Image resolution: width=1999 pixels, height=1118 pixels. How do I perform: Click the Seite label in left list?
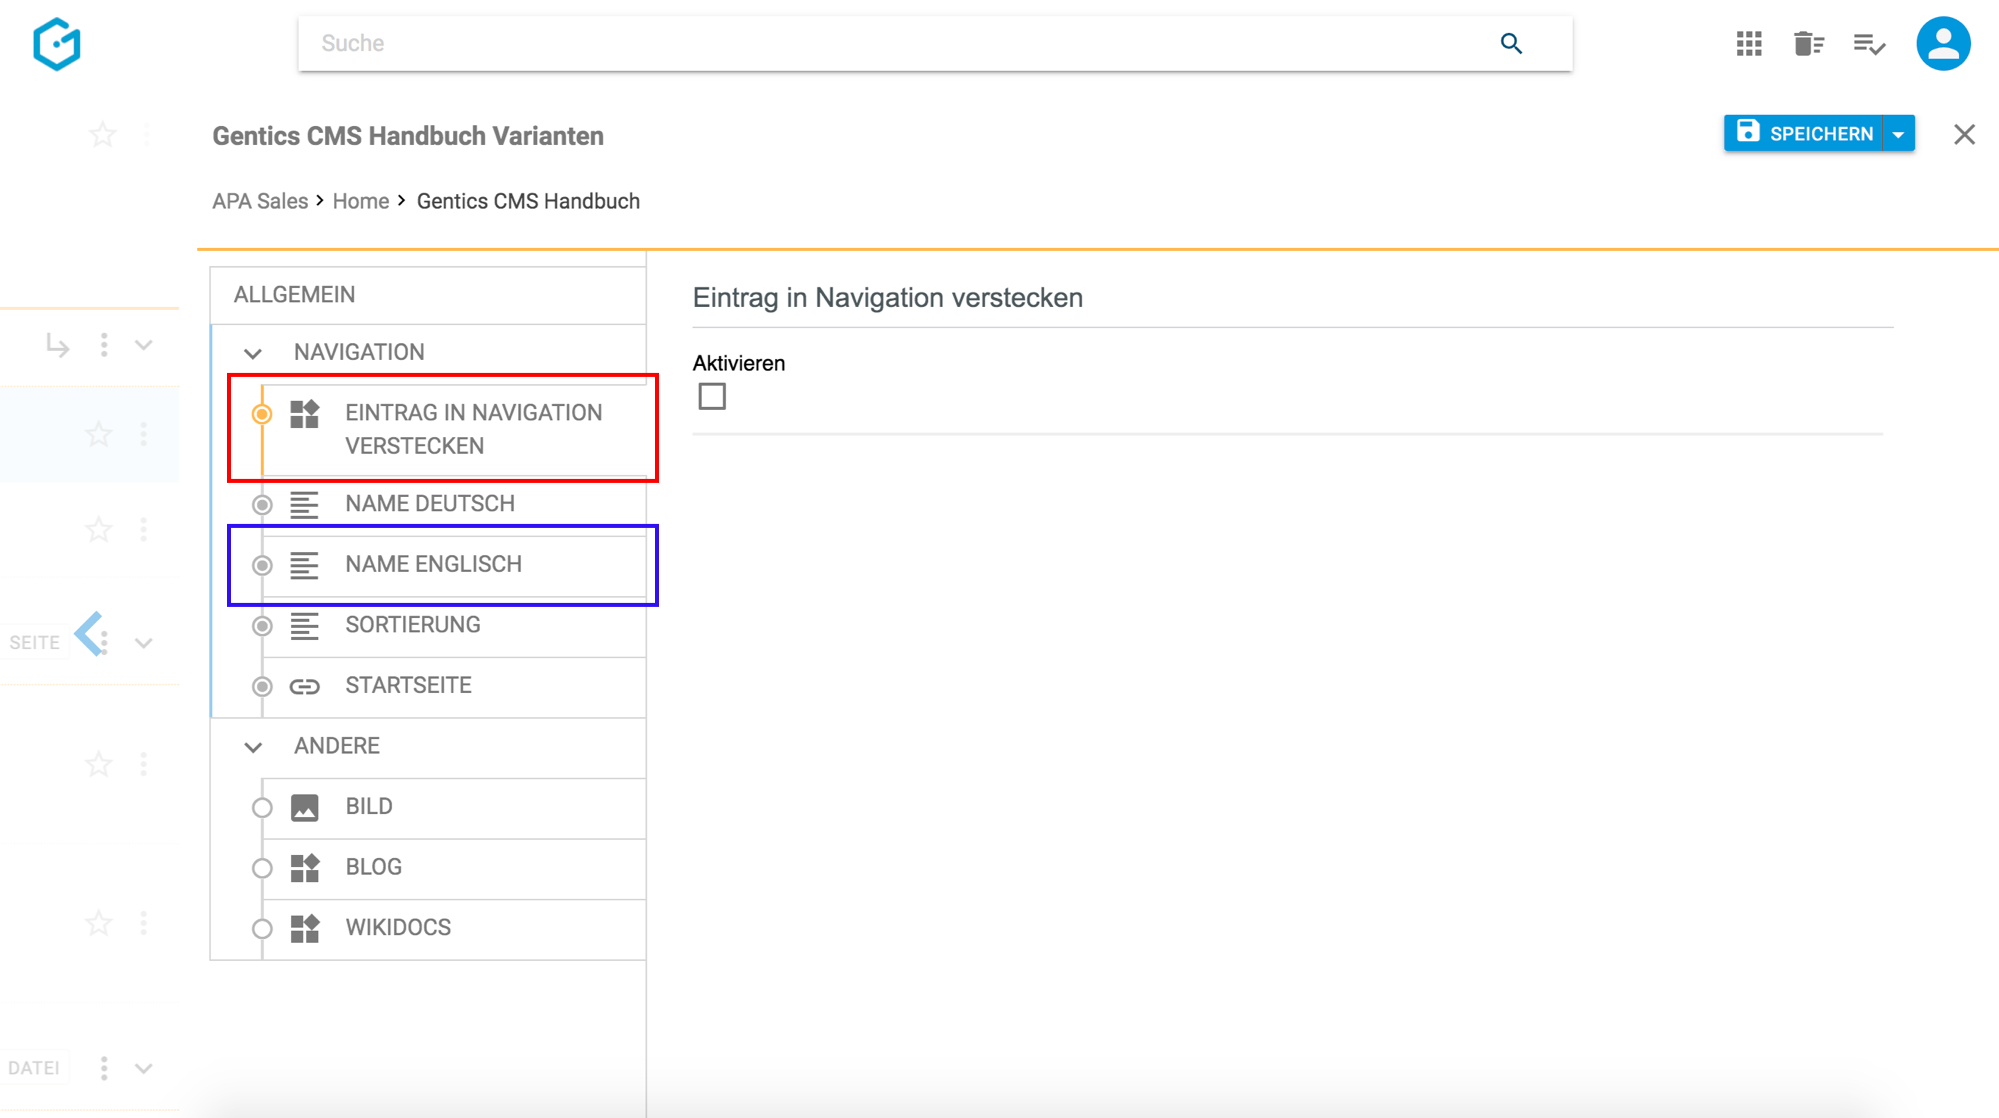pyautogui.click(x=34, y=643)
